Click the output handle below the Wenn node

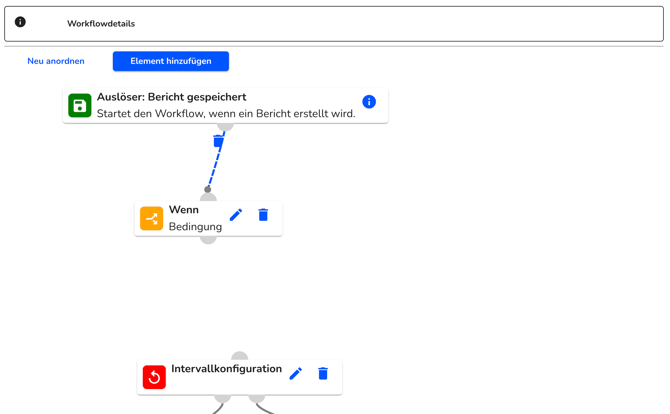[x=208, y=240]
